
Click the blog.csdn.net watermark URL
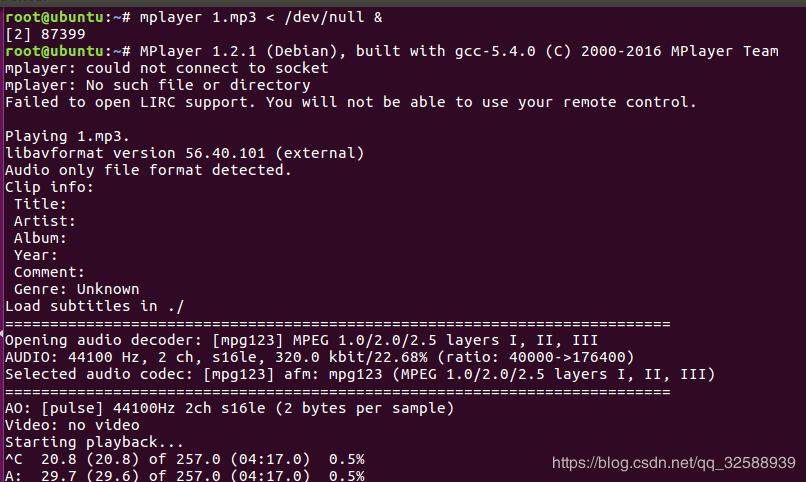tap(674, 463)
